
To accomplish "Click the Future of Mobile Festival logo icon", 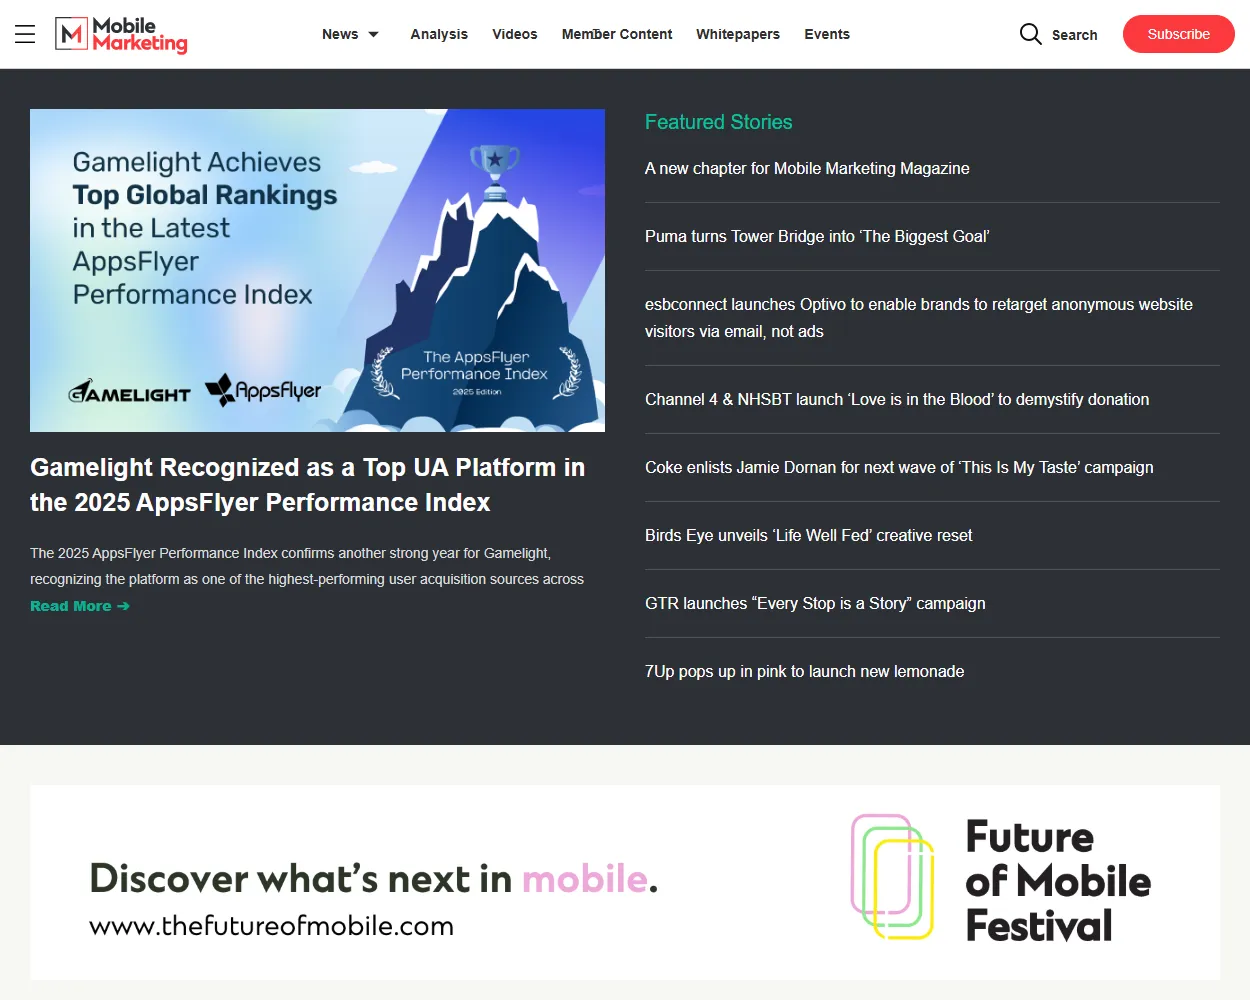I will [893, 877].
